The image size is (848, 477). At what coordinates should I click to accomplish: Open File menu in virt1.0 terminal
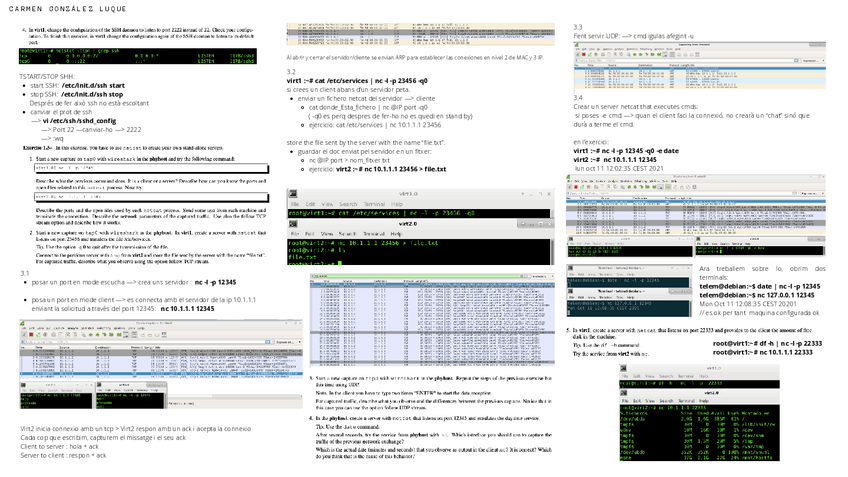pos(295,204)
